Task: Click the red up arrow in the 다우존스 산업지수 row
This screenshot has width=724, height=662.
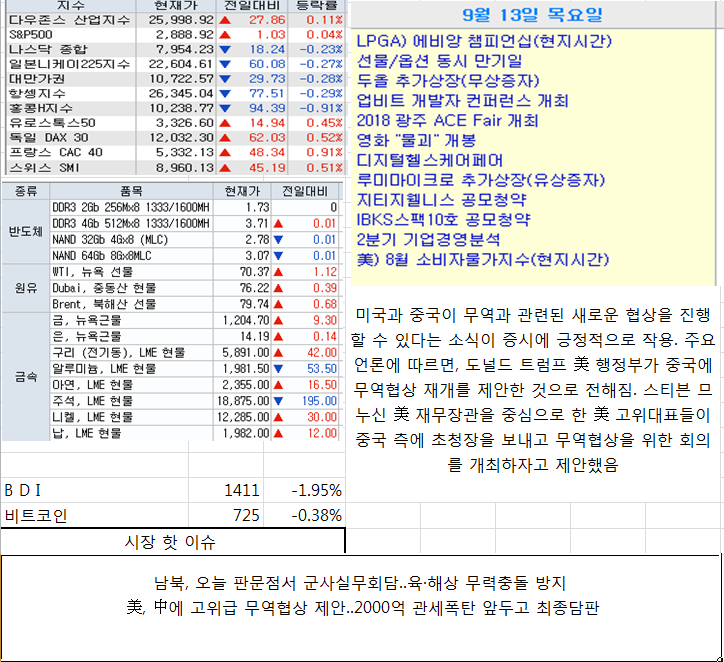Action: pos(226,20)
